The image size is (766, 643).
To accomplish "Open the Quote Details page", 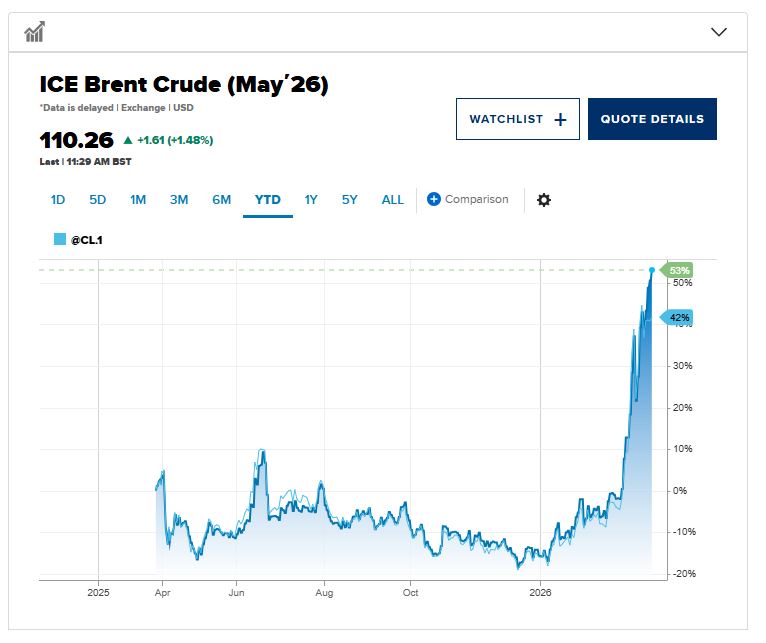I will (x=652, y=119).
